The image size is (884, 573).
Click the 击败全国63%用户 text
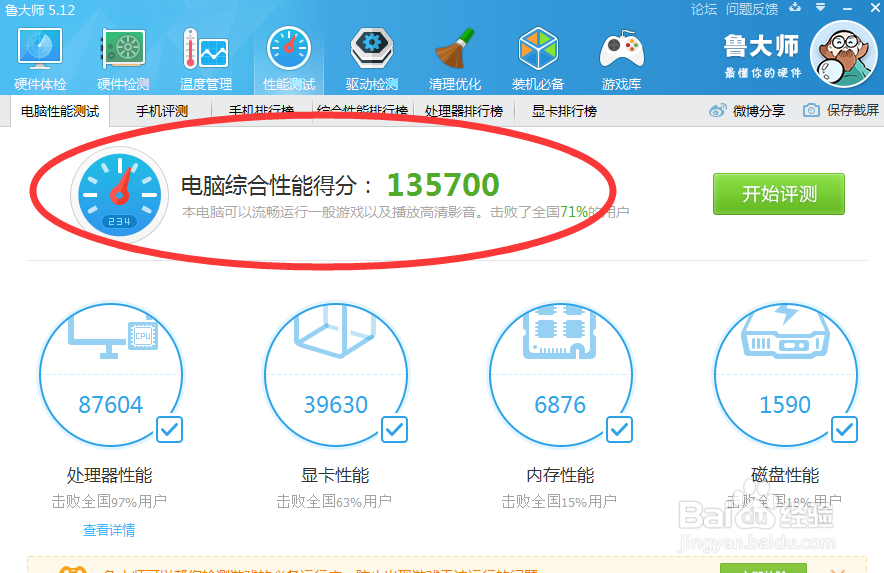[334, 501]
